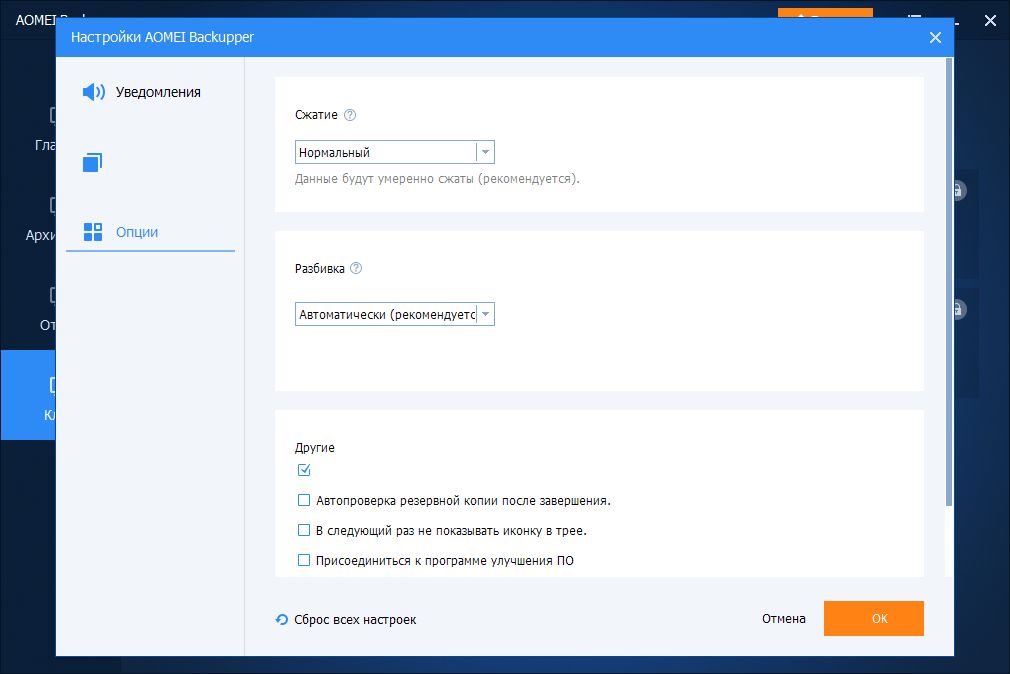
Task: Toggle the checked box under Другие
Action: 304,470
